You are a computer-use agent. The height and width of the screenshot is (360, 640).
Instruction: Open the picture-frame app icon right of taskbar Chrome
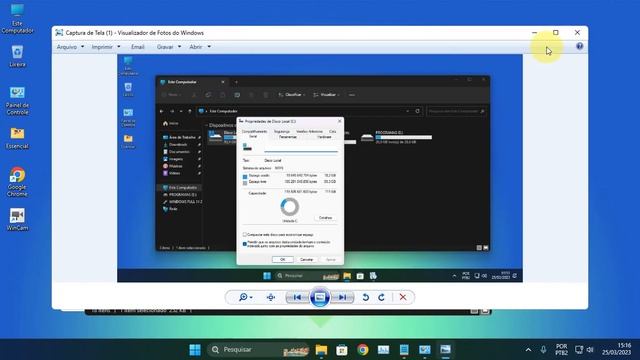(383, 350)
